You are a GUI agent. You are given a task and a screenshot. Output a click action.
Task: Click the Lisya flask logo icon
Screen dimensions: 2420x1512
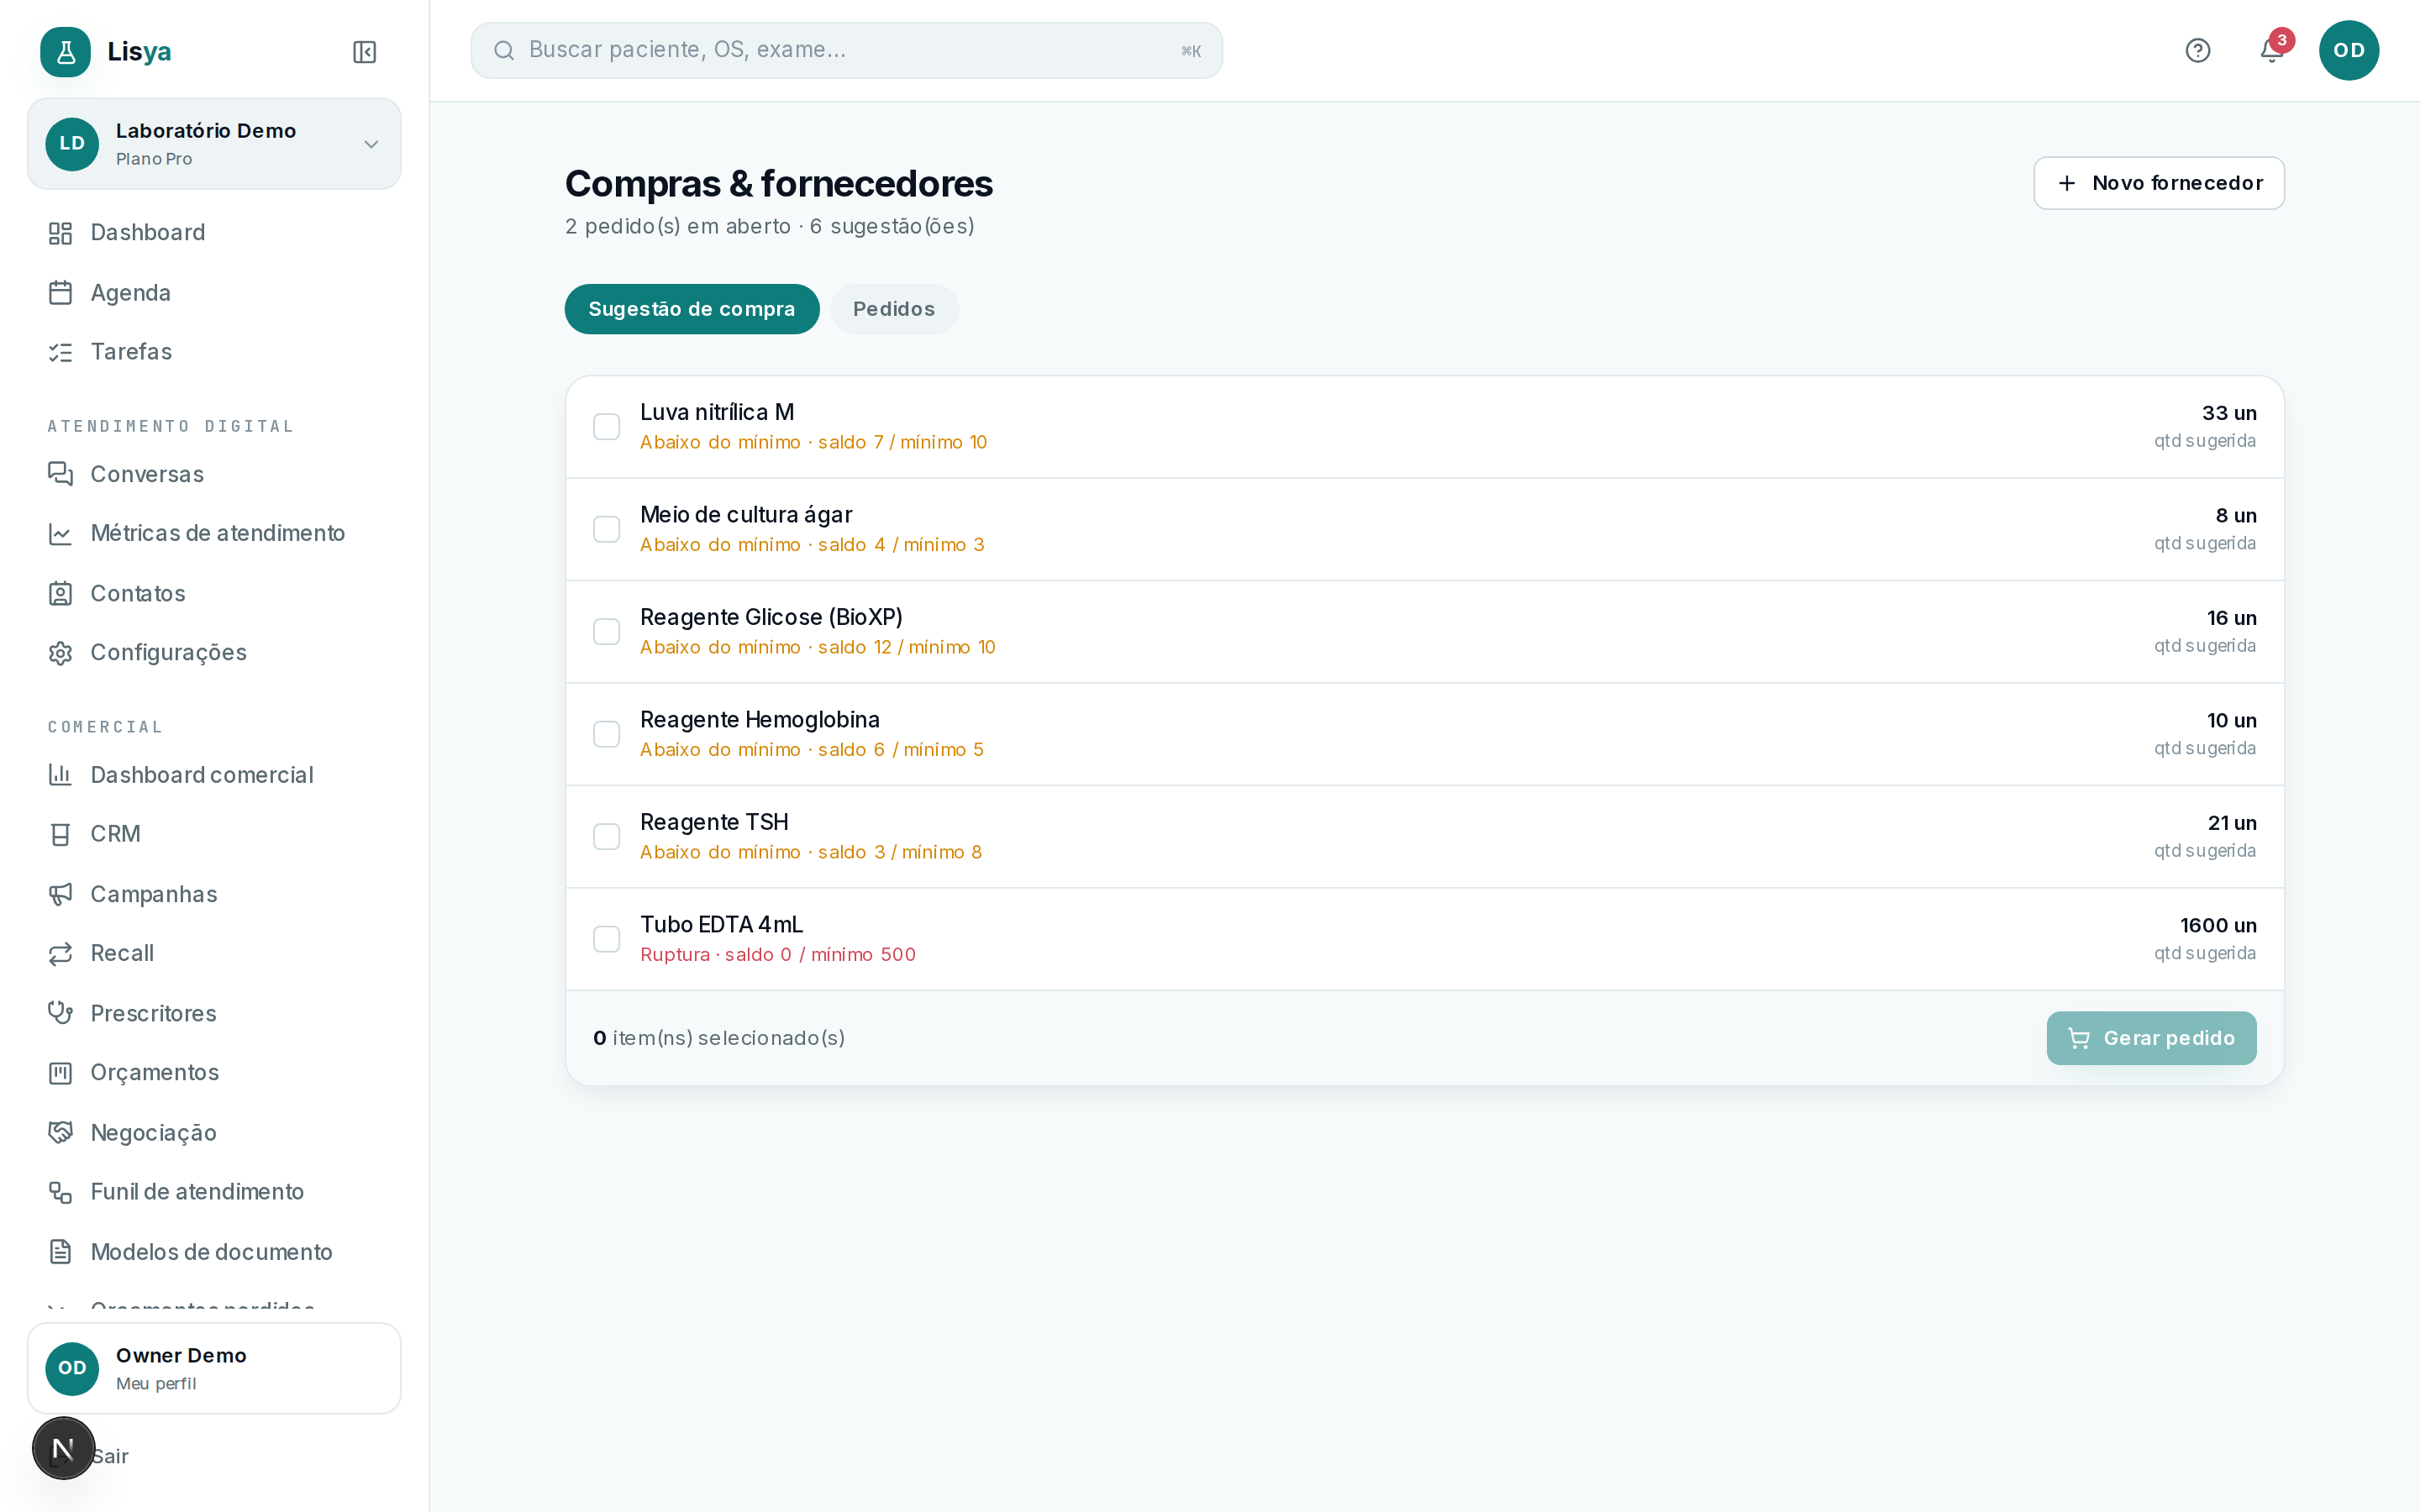pos(65,51)
